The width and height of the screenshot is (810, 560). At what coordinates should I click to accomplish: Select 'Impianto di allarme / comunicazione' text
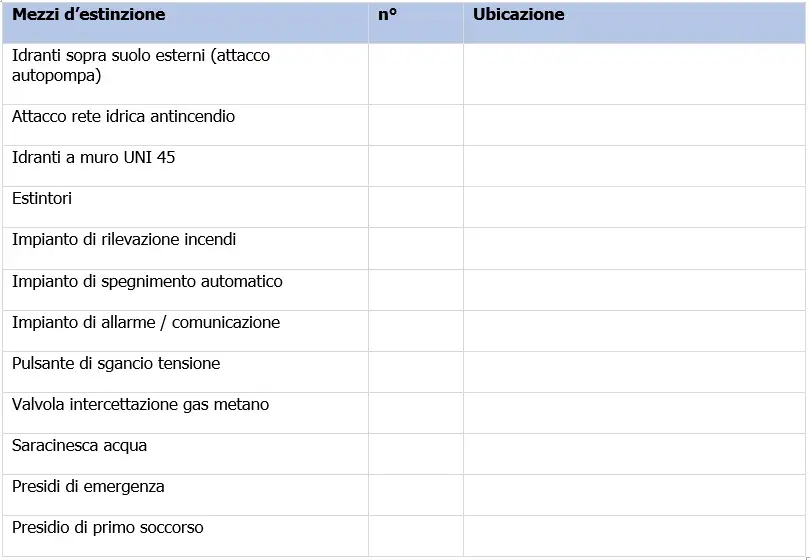146,323
